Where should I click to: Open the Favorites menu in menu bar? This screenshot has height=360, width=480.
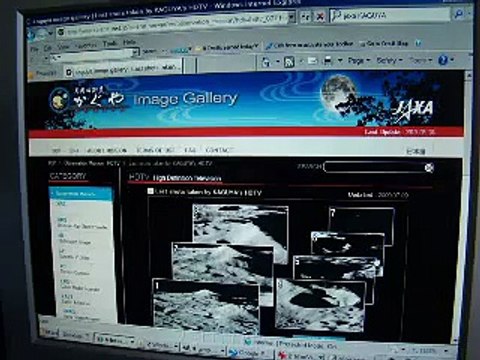click(86, 46)
